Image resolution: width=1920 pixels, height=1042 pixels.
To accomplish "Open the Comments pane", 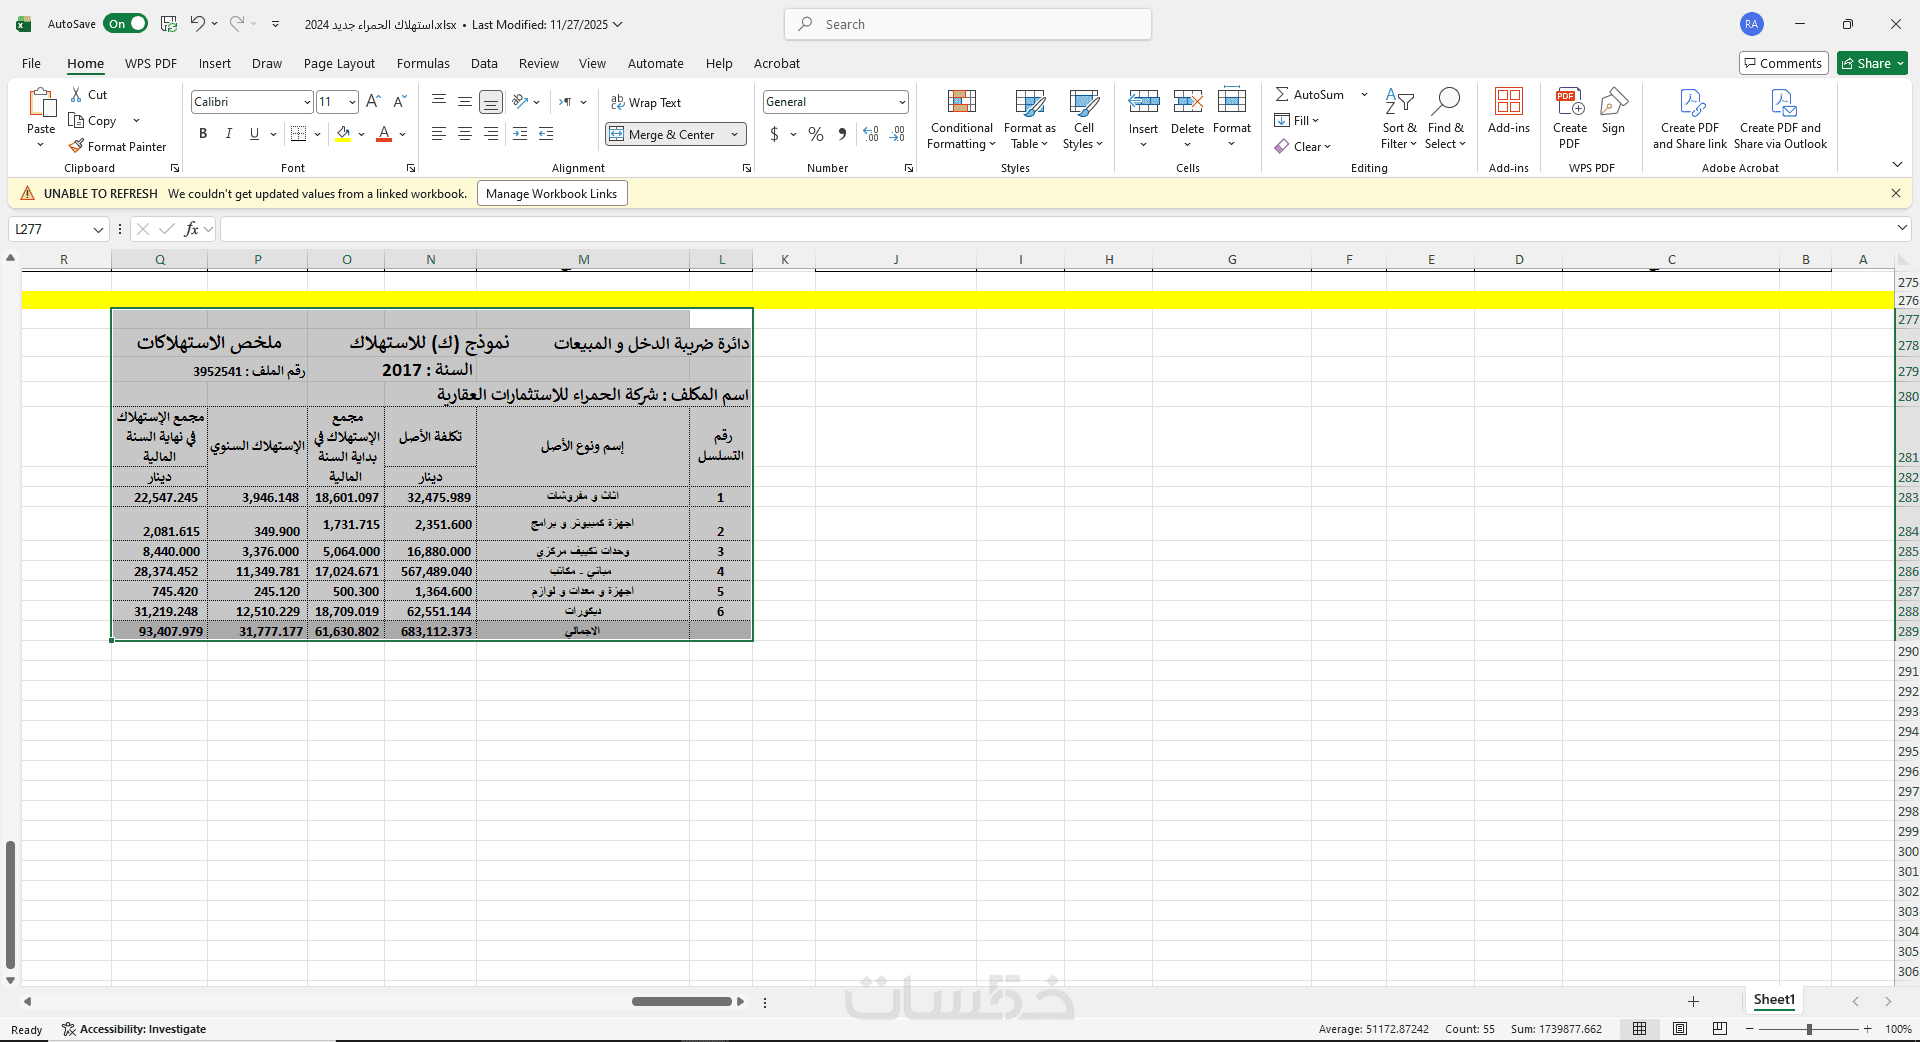I will click(x=1783, y=63).
